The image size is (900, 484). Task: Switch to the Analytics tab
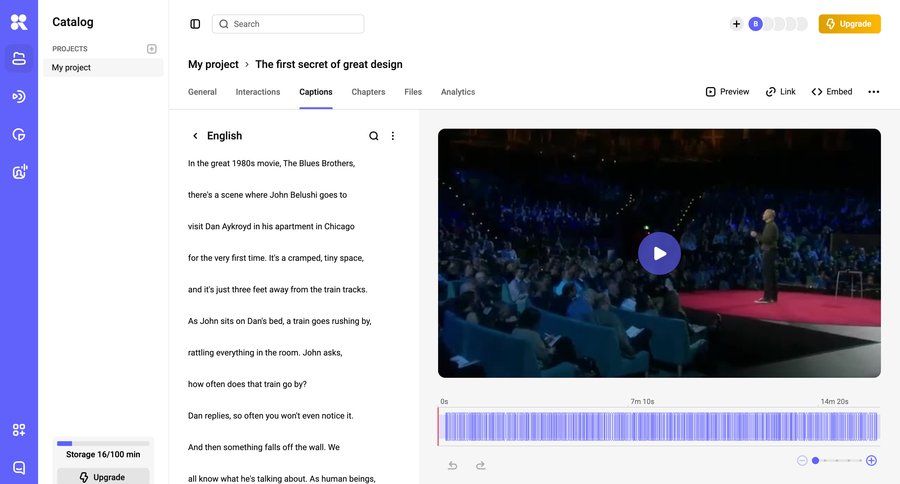458,92
